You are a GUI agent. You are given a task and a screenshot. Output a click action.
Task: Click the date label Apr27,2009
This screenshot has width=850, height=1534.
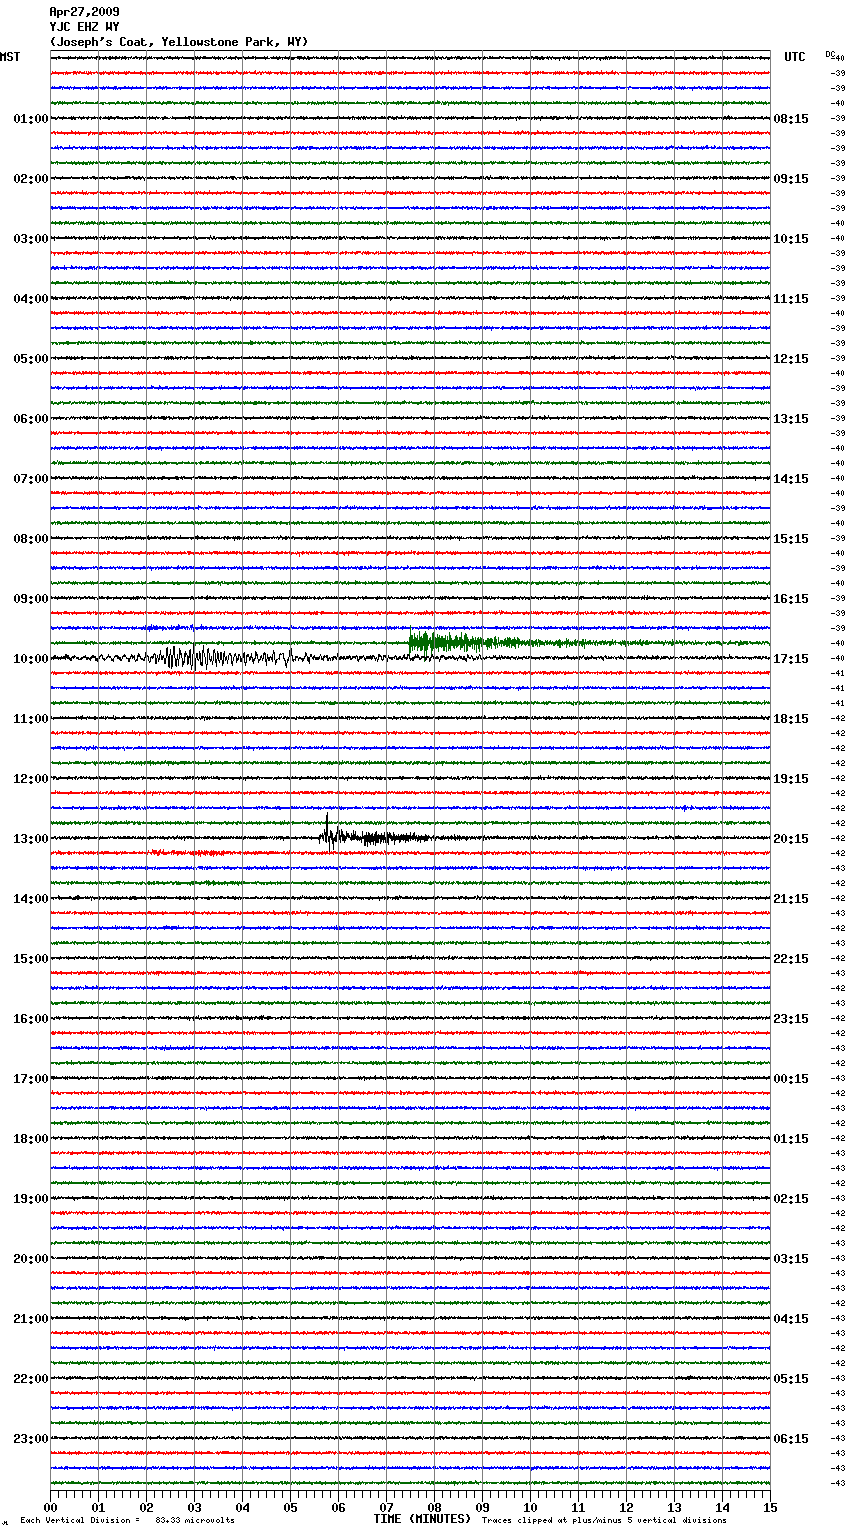coord(84,12)
